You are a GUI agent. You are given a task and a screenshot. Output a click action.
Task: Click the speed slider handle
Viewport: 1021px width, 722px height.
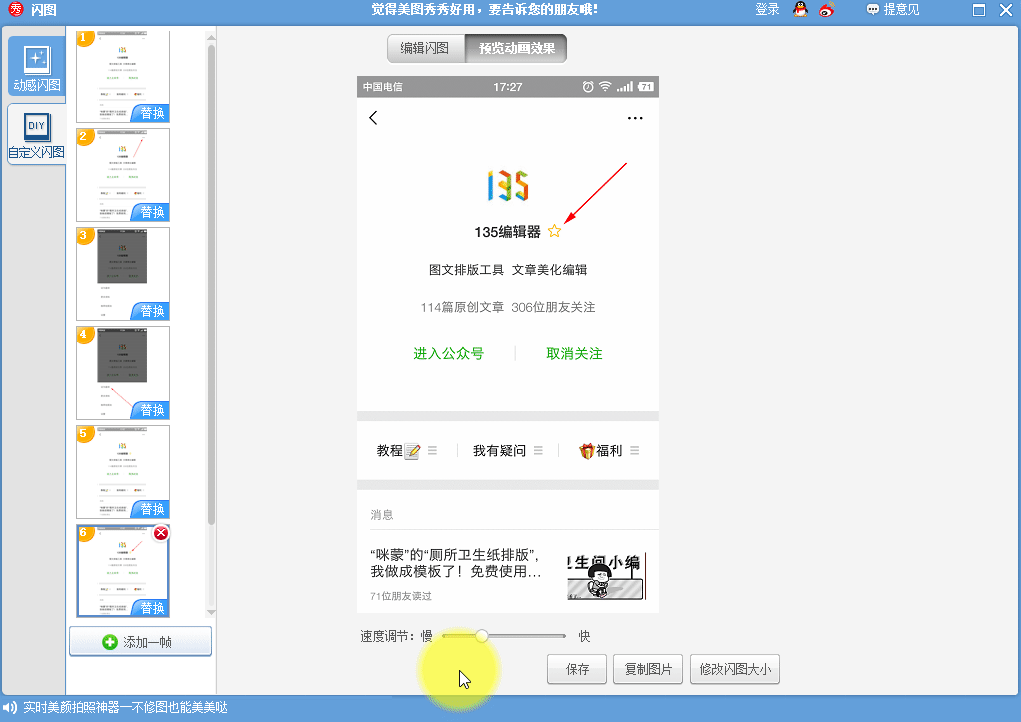(481, 635)
